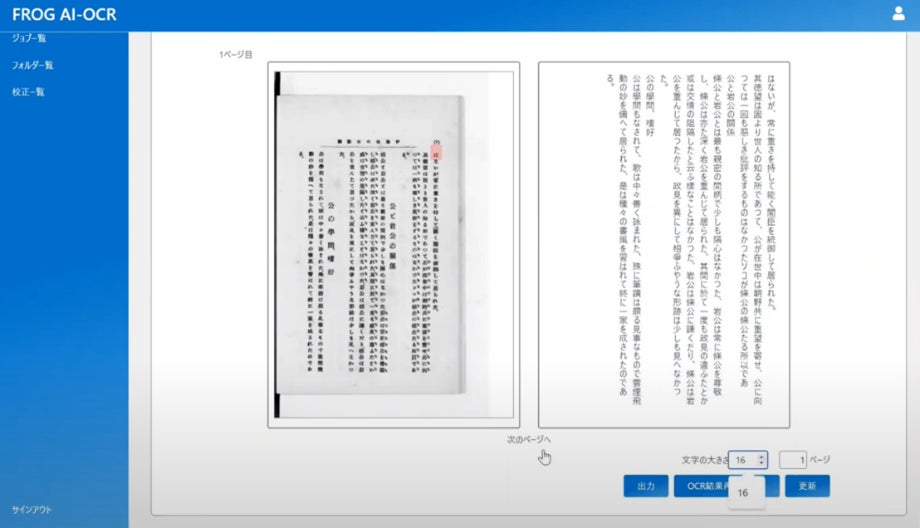Open 校正一覧 in the sidebar
This screenshot has width=920, height=528.
tap(28, 92)
